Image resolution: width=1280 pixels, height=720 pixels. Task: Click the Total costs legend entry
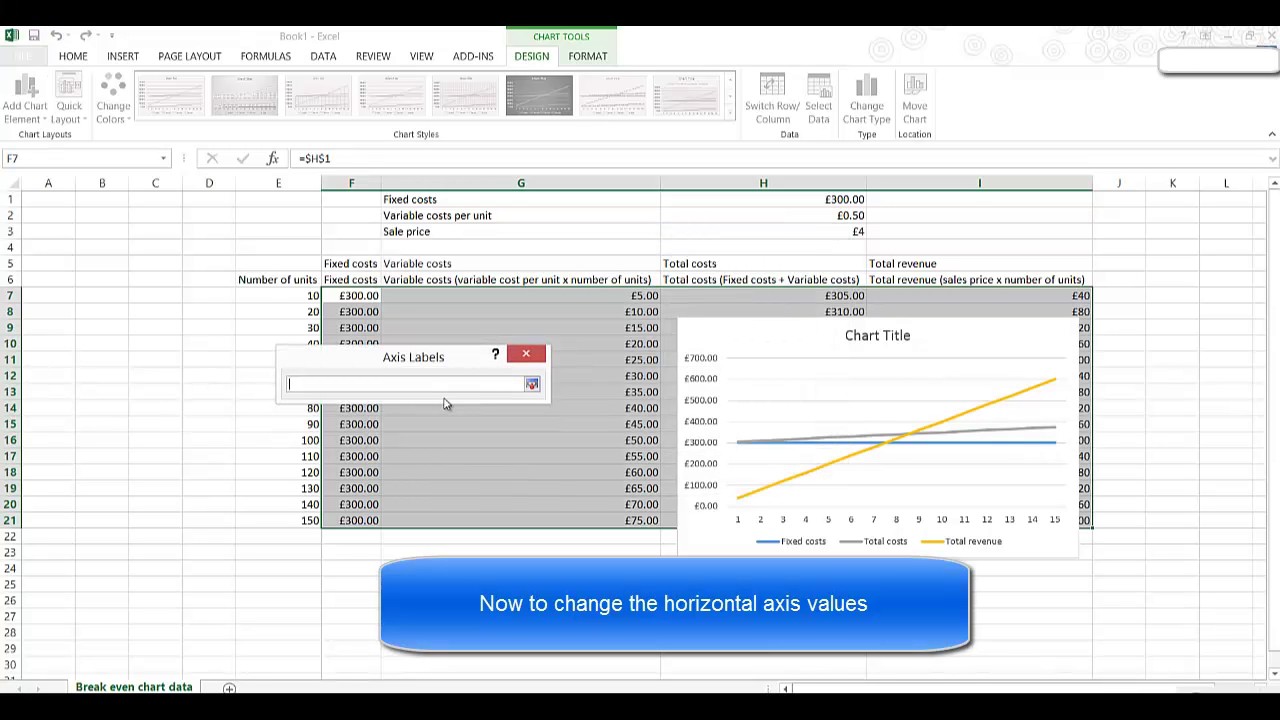[873, 541]
